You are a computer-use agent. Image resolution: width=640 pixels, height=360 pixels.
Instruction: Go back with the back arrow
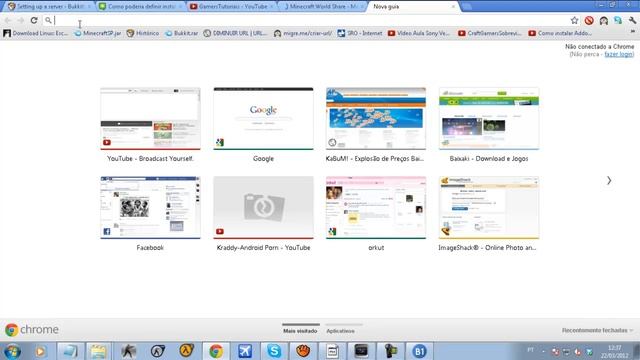pos(8,20)
